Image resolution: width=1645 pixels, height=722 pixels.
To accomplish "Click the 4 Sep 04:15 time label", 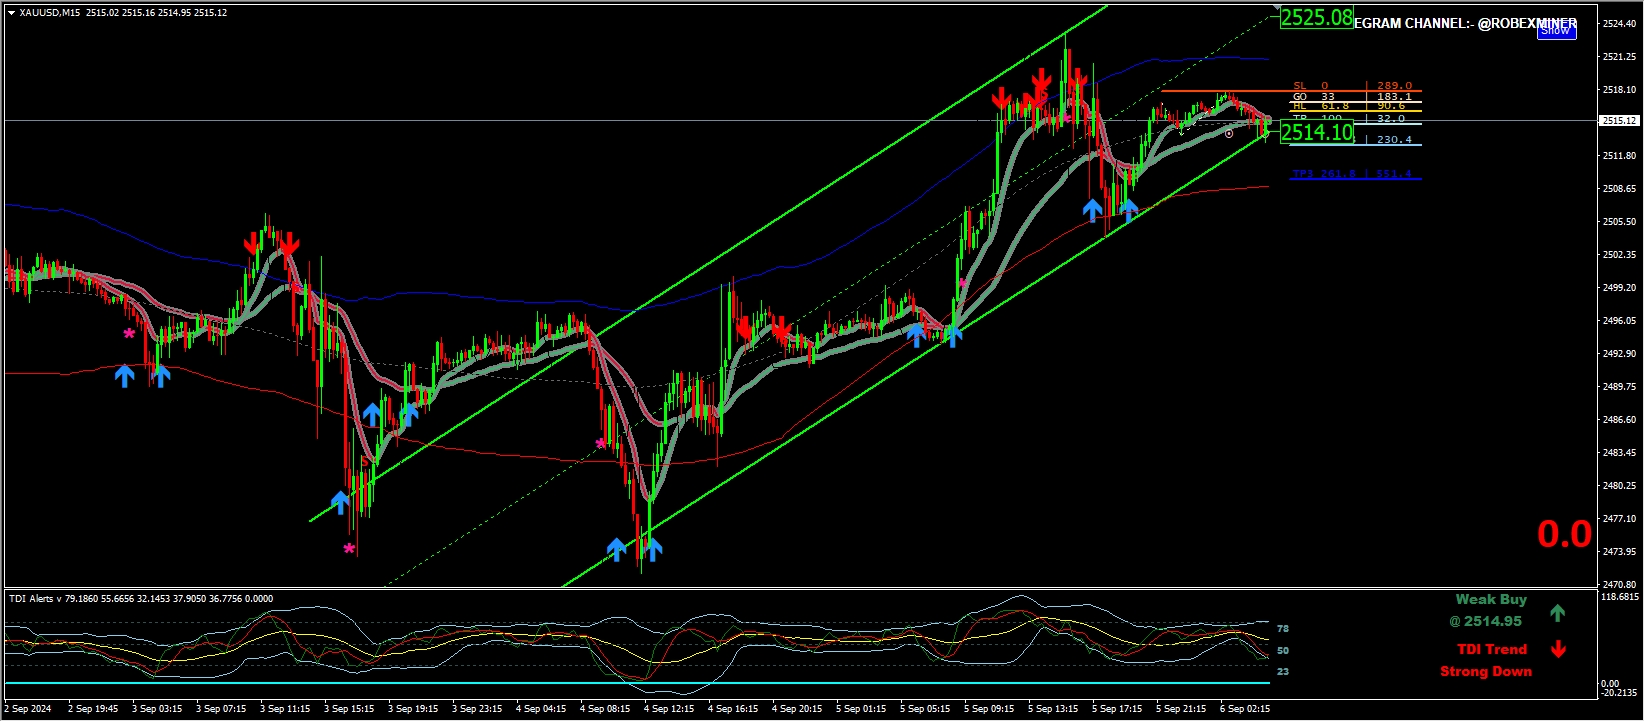I will (x=541, y=709).
